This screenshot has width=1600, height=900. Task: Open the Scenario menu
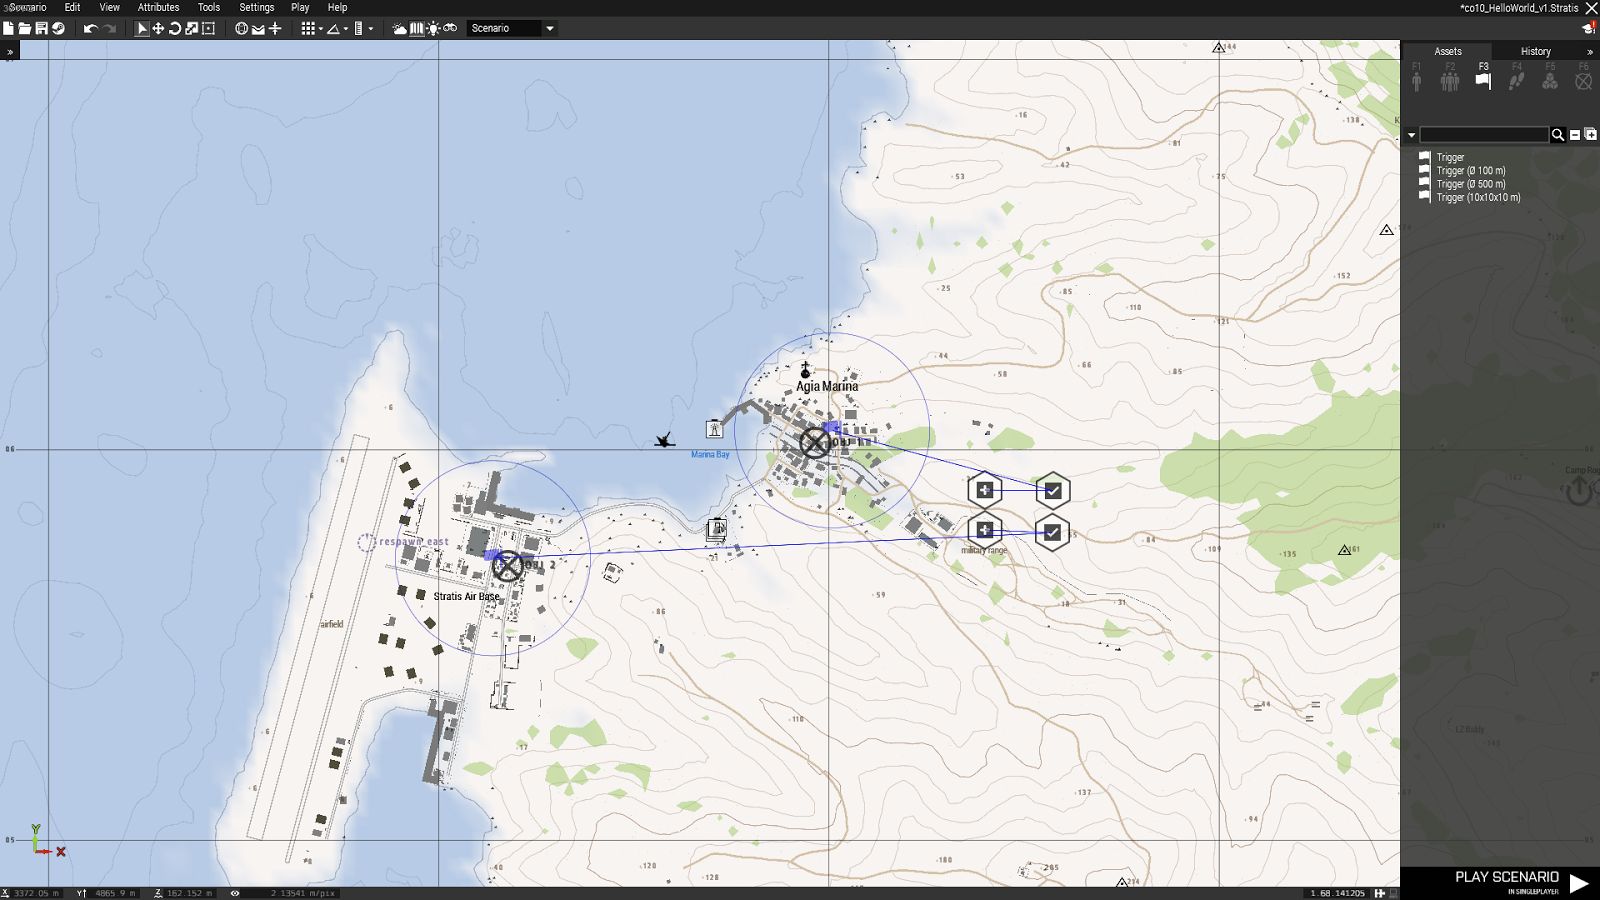click(26, 7)
